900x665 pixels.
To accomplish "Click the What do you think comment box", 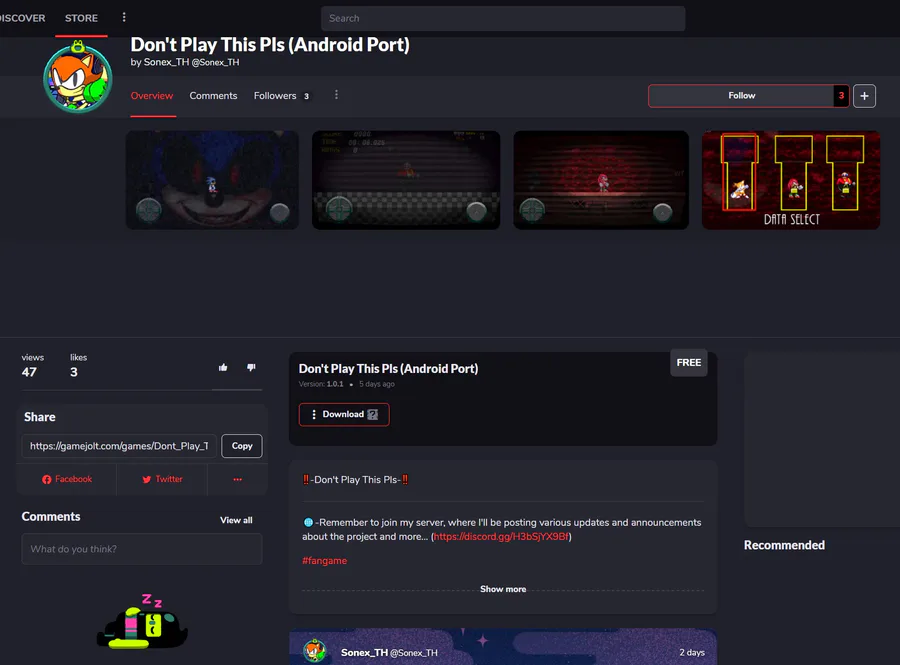I will tap(142, 549).
